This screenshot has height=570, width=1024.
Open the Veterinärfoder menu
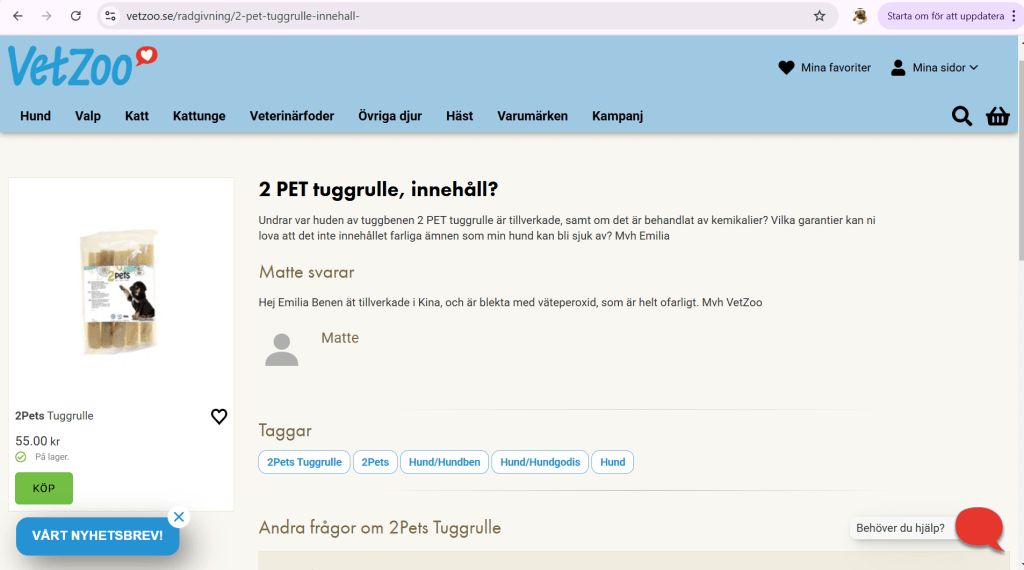point(292,116)
